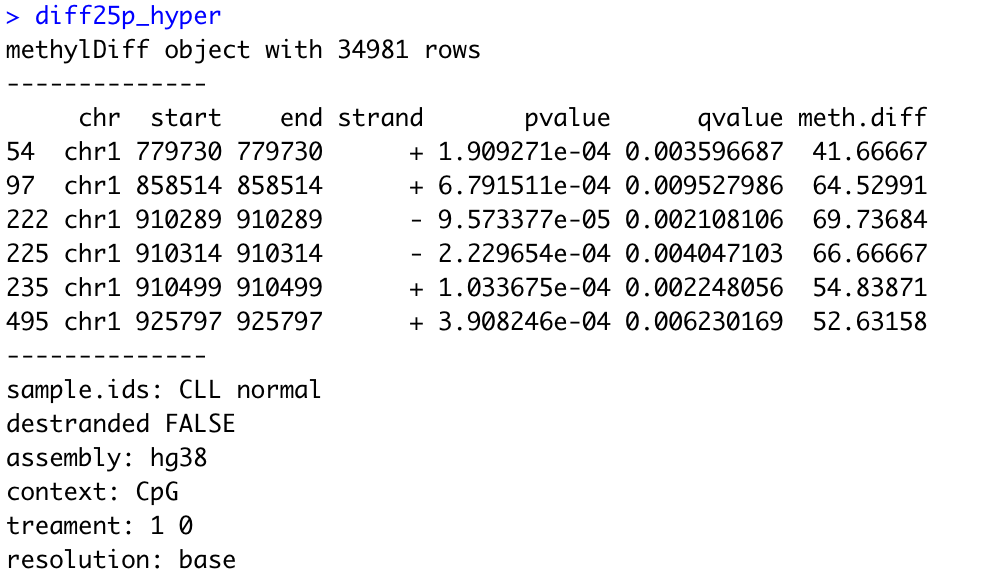Select the end column header
The image size is (1004, 572).
[x=301, y=118]
